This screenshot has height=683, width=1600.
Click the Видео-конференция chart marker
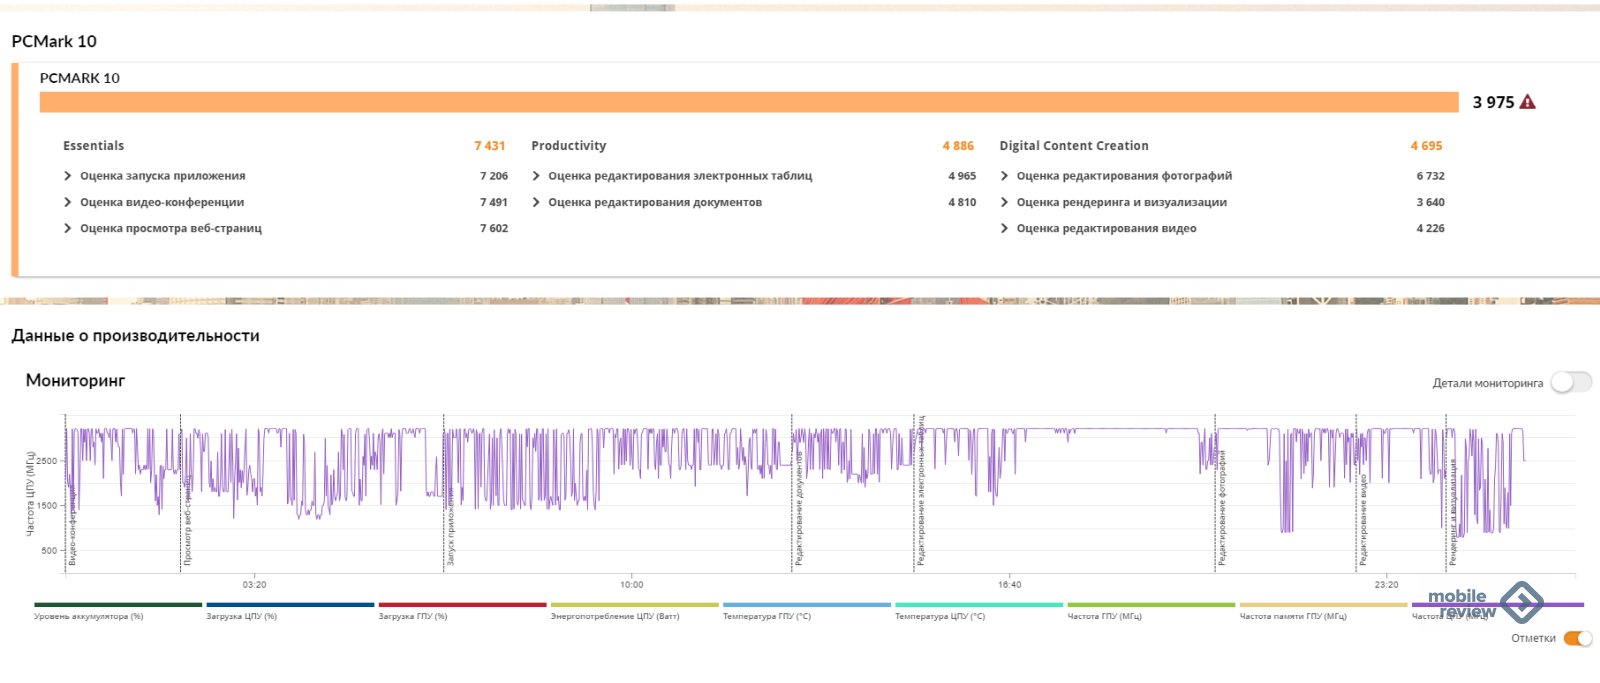pyautogui.click(x=71, y=524)
